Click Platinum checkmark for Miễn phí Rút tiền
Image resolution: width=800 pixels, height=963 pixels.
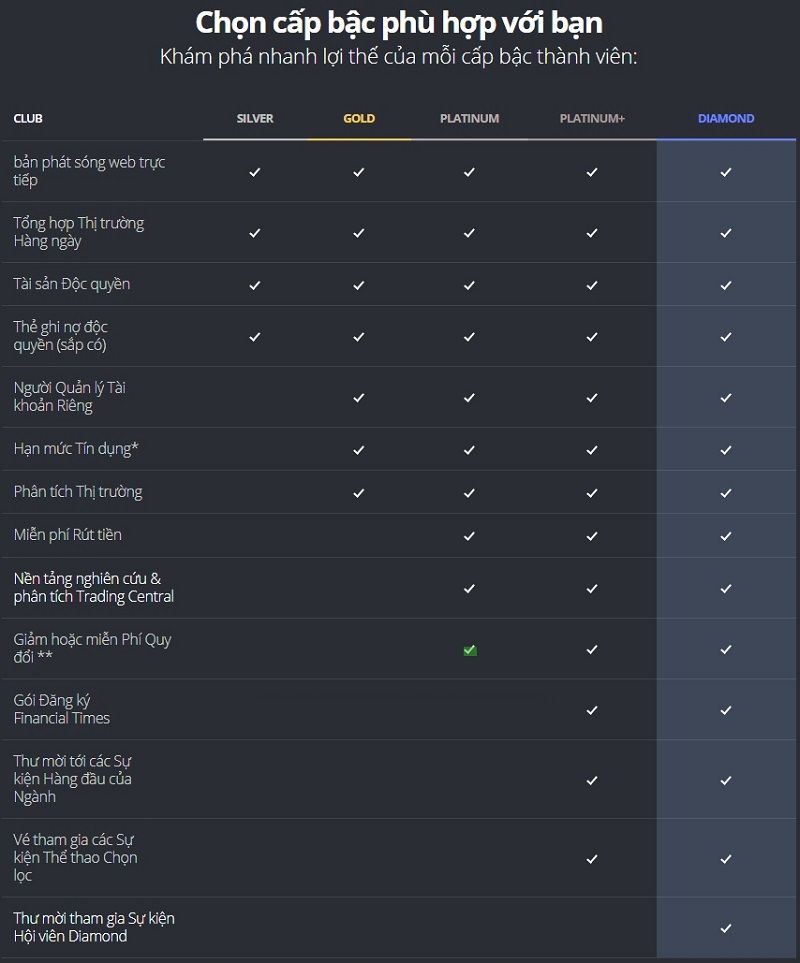coord(469,536)
